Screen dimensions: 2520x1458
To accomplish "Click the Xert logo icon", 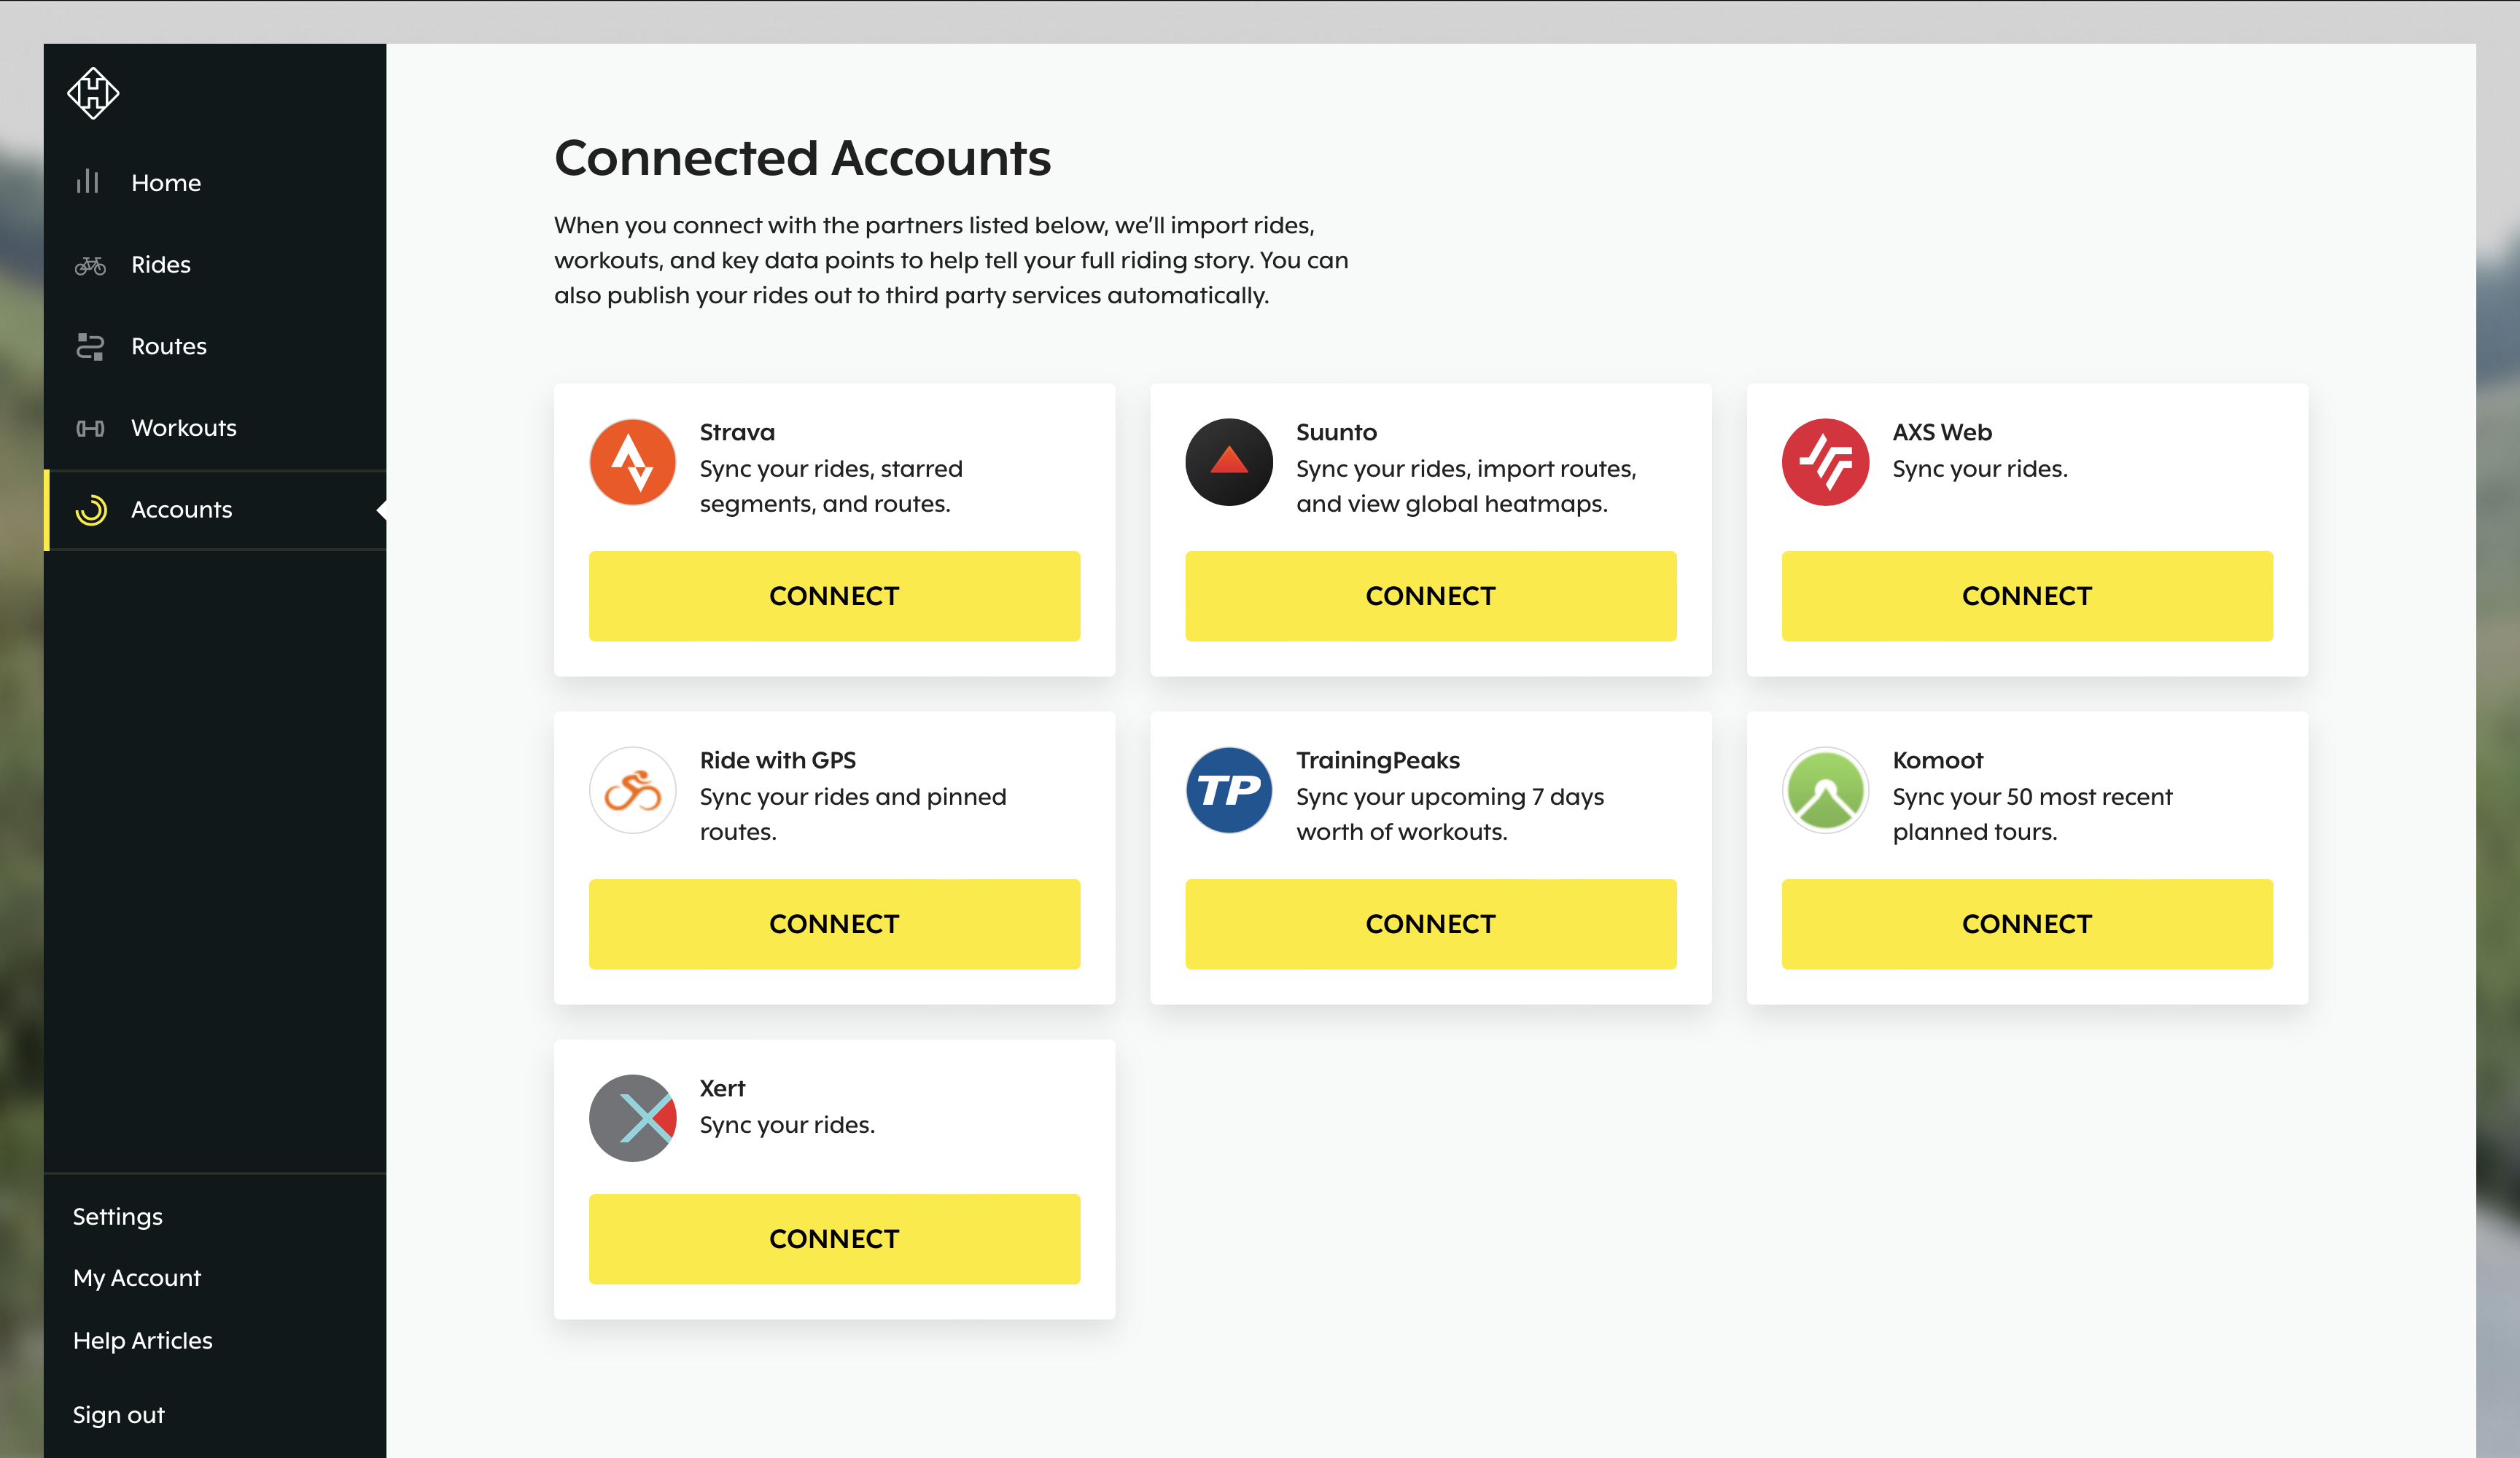I will [x=632, y=1118].
